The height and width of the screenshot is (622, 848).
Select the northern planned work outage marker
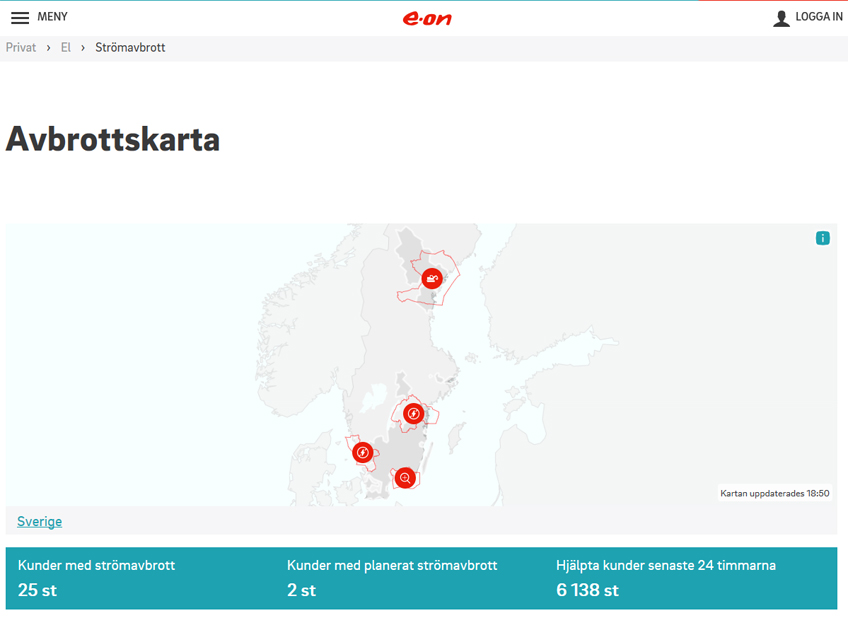[x=432, y=279]
